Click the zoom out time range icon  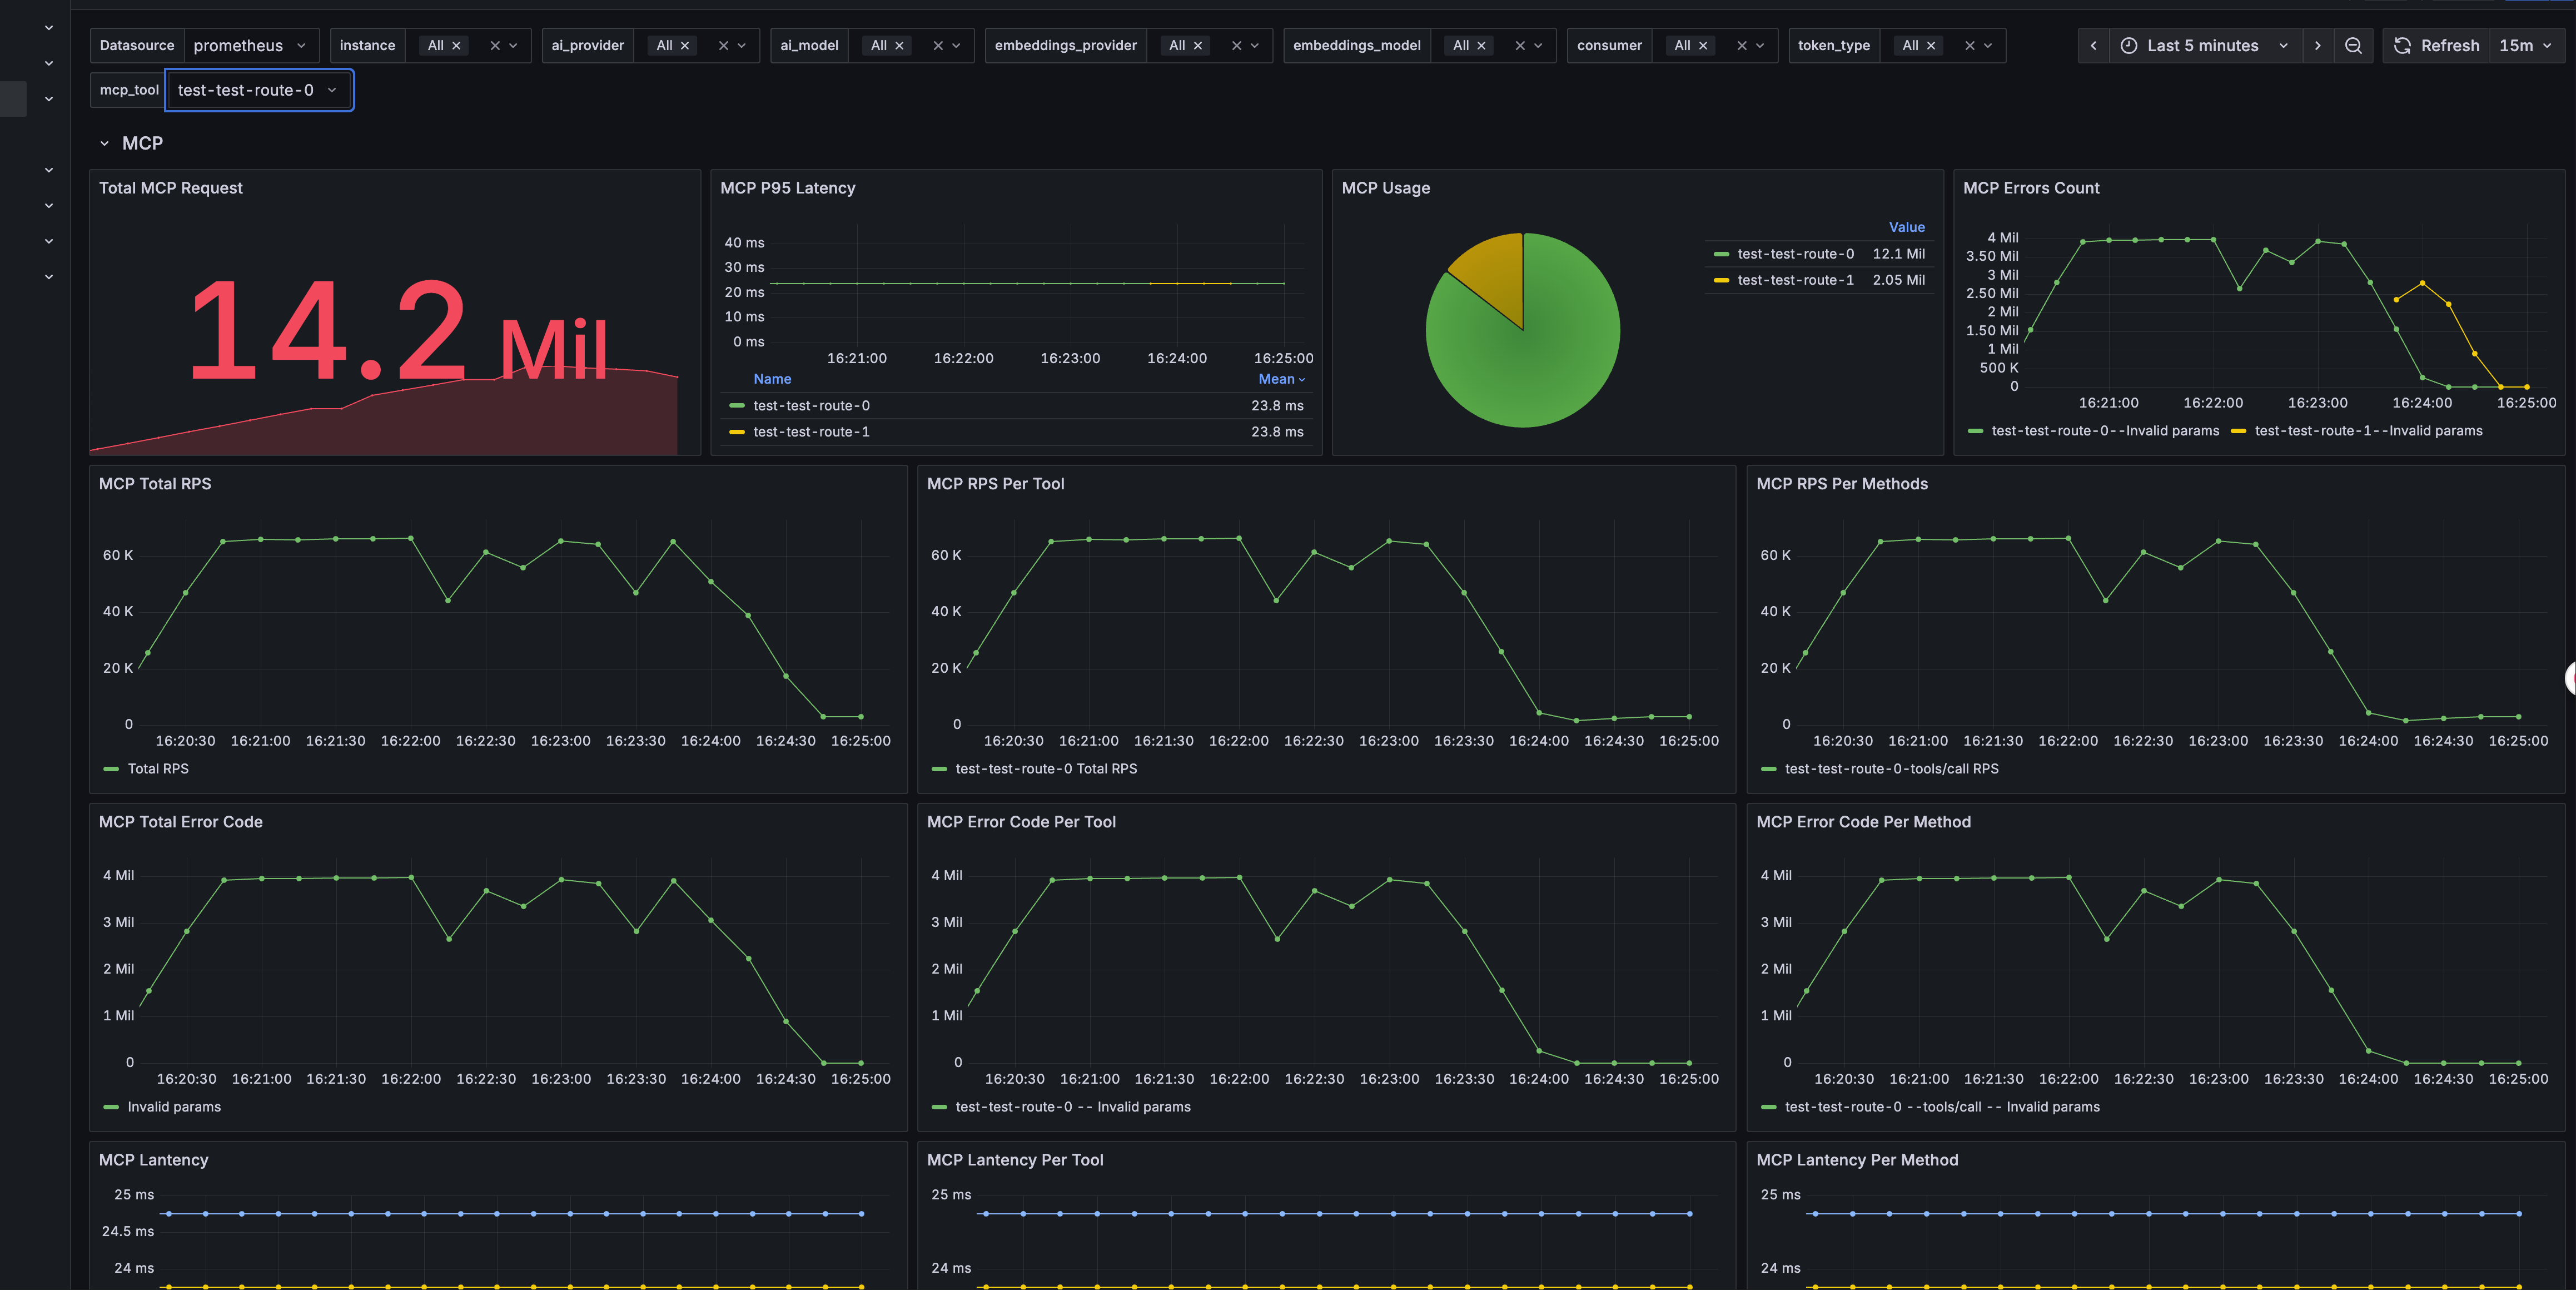point(2353,46)
